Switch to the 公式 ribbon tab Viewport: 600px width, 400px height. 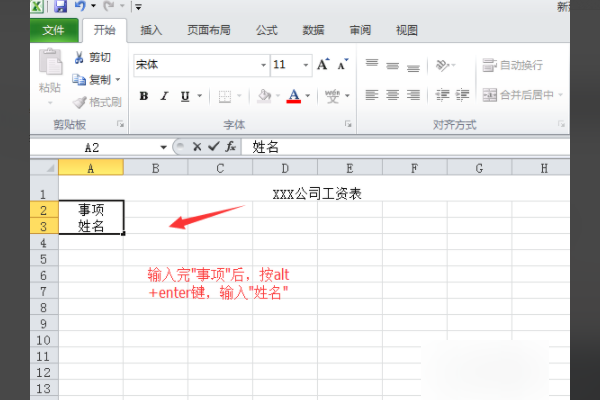click(x=267, y=30)
